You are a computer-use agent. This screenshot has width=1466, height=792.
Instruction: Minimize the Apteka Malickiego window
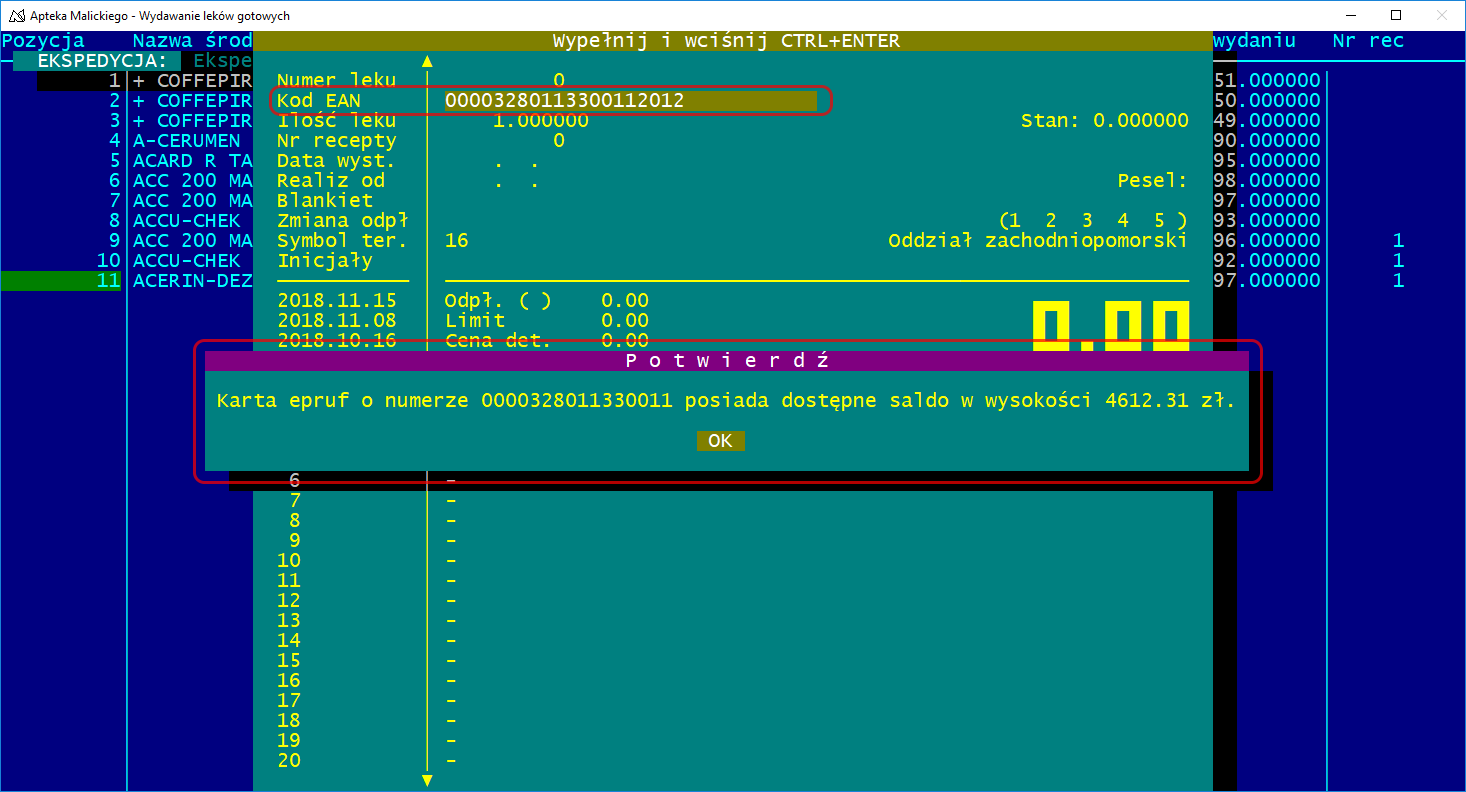click(1350, 16)
